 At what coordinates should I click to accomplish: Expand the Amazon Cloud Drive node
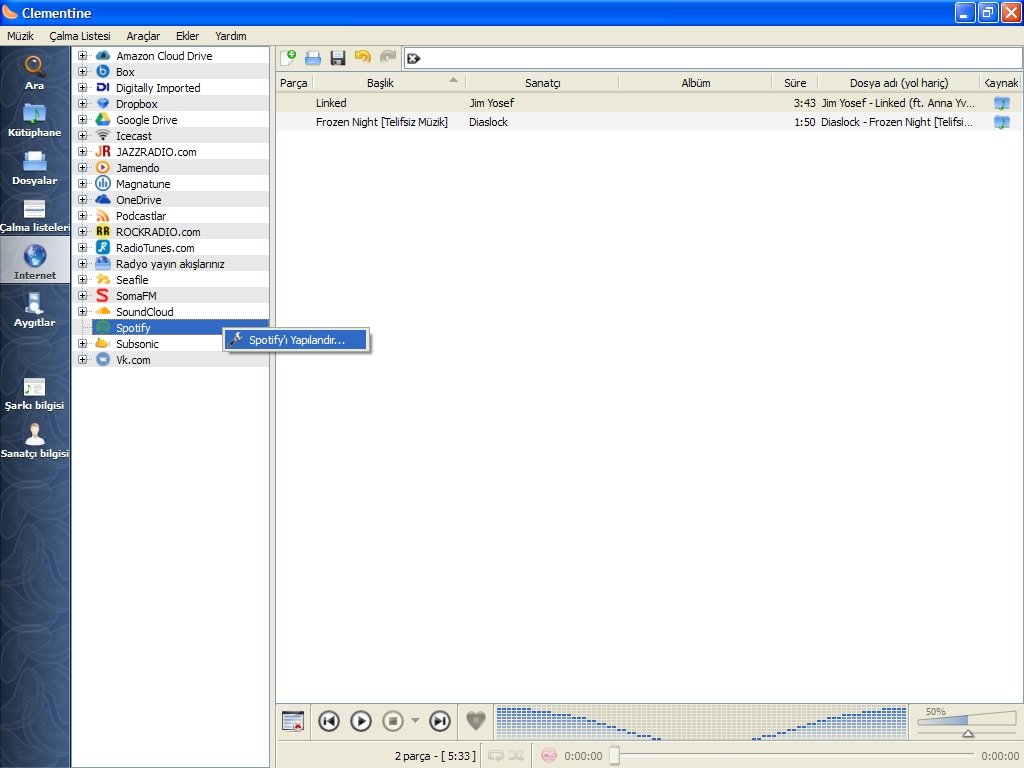click(x=82, y=56)
